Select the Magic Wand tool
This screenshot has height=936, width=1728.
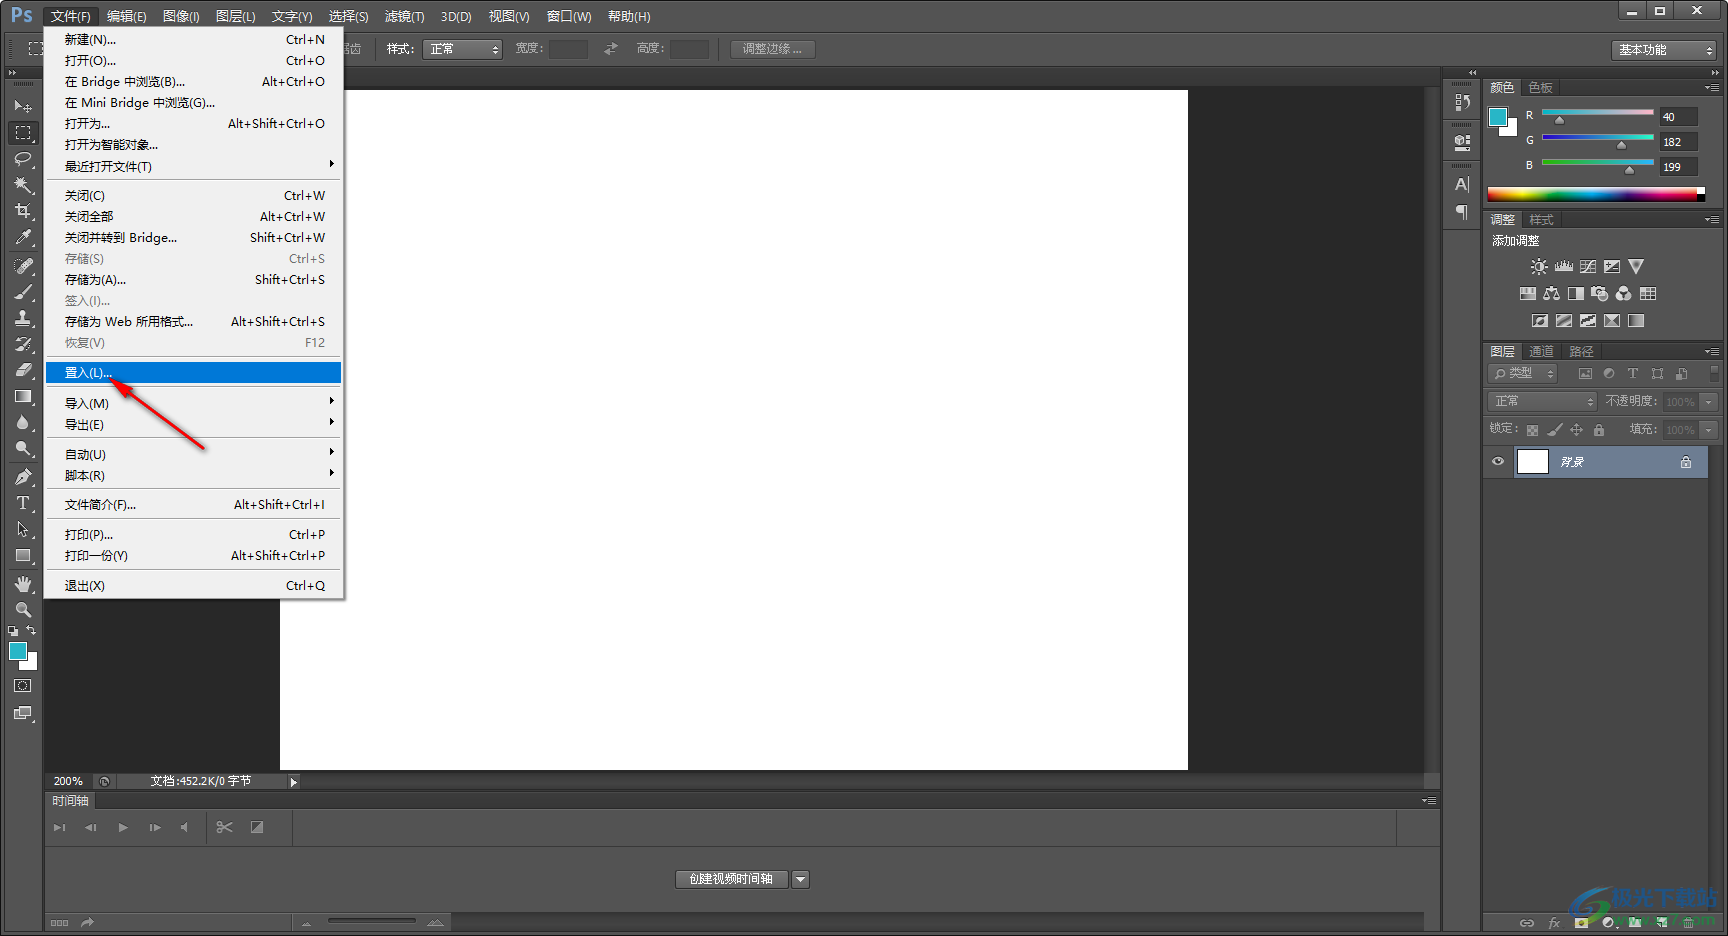click(x=23, y=184)
